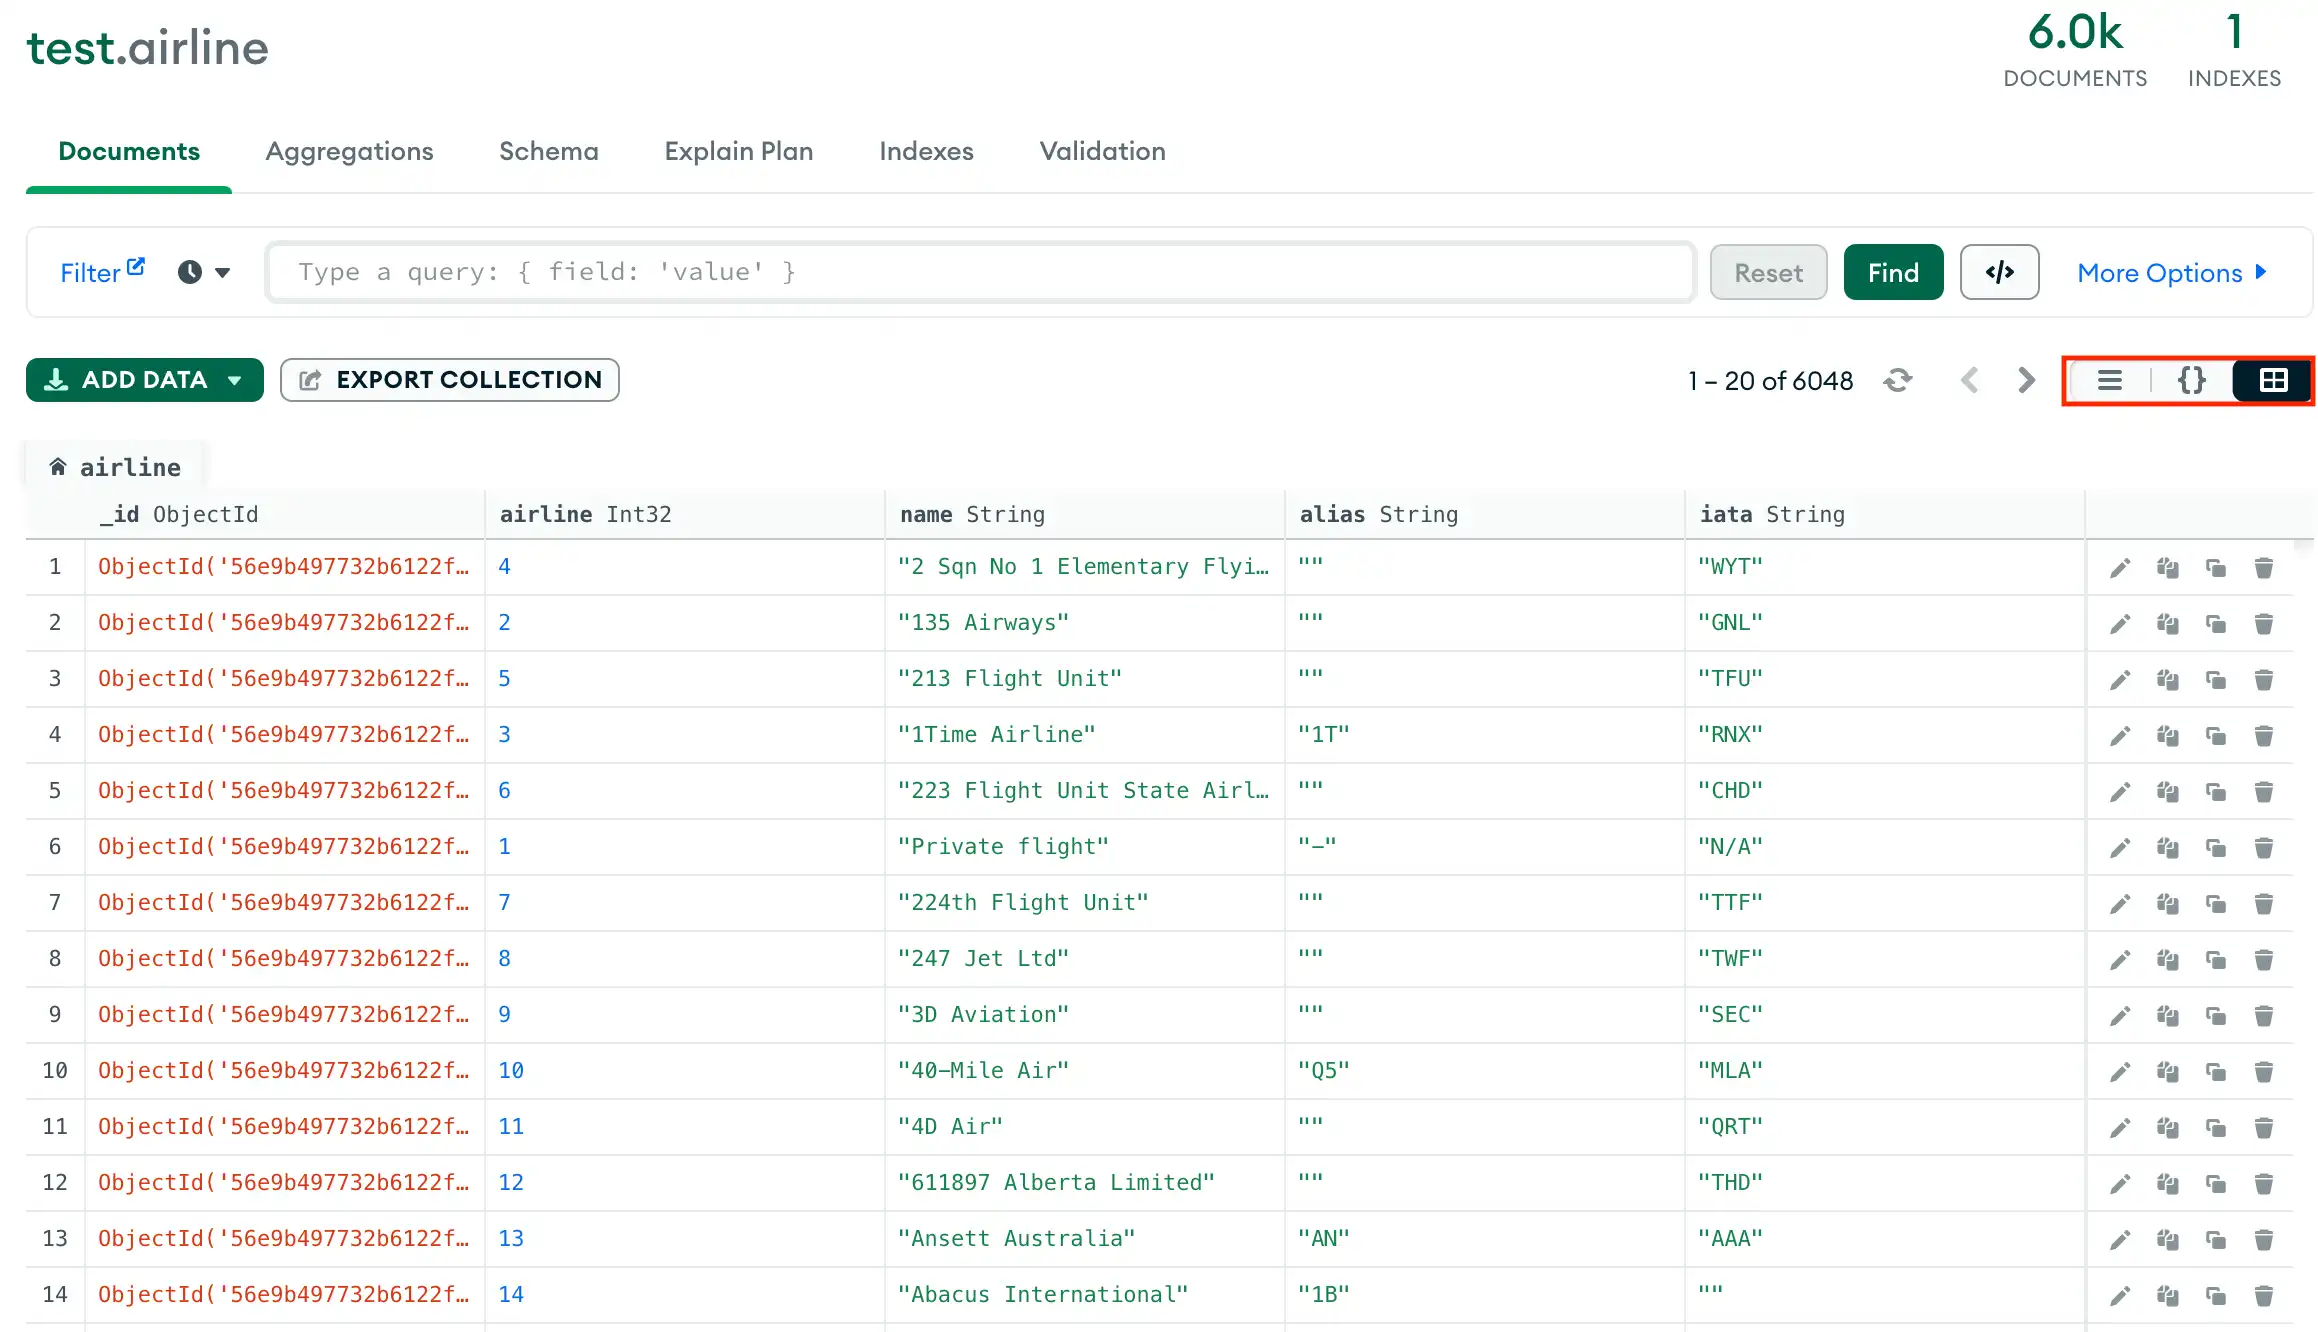Image resolution: width=2318 pixels, height=1332 pixels.
Task: Select the "1B" alias cell
Action: point(1485,1294)
